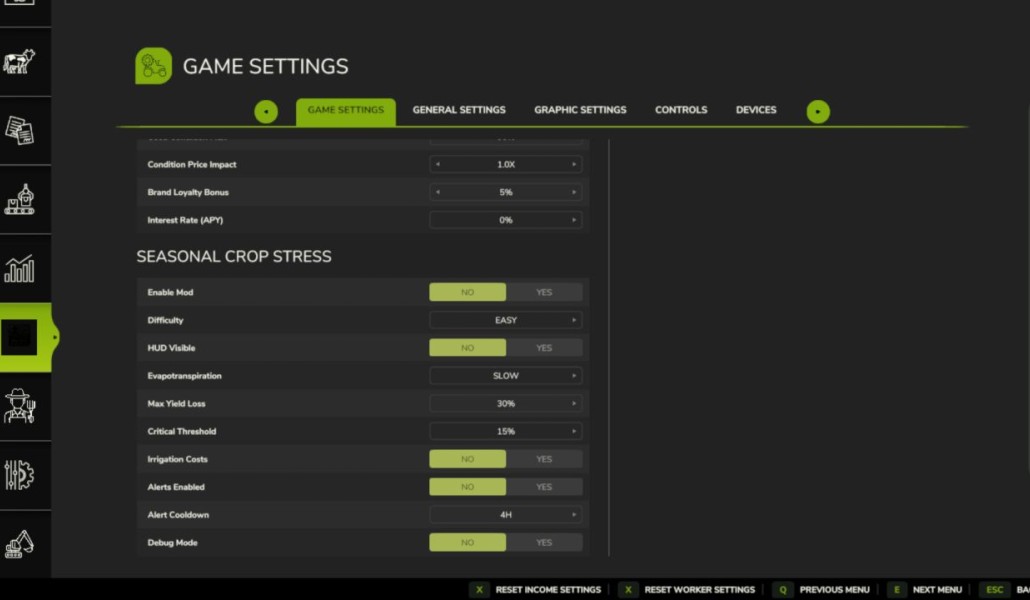Set Irrigation Costs to No
The height and width of the screenshot is (600, 1030).
[x=468, y=459]
